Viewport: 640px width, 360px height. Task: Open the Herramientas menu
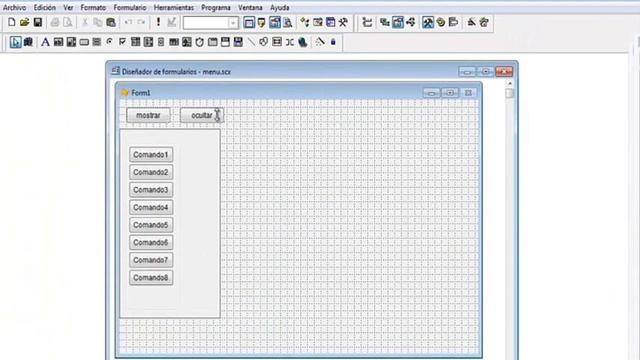click(x=174, y=7)
